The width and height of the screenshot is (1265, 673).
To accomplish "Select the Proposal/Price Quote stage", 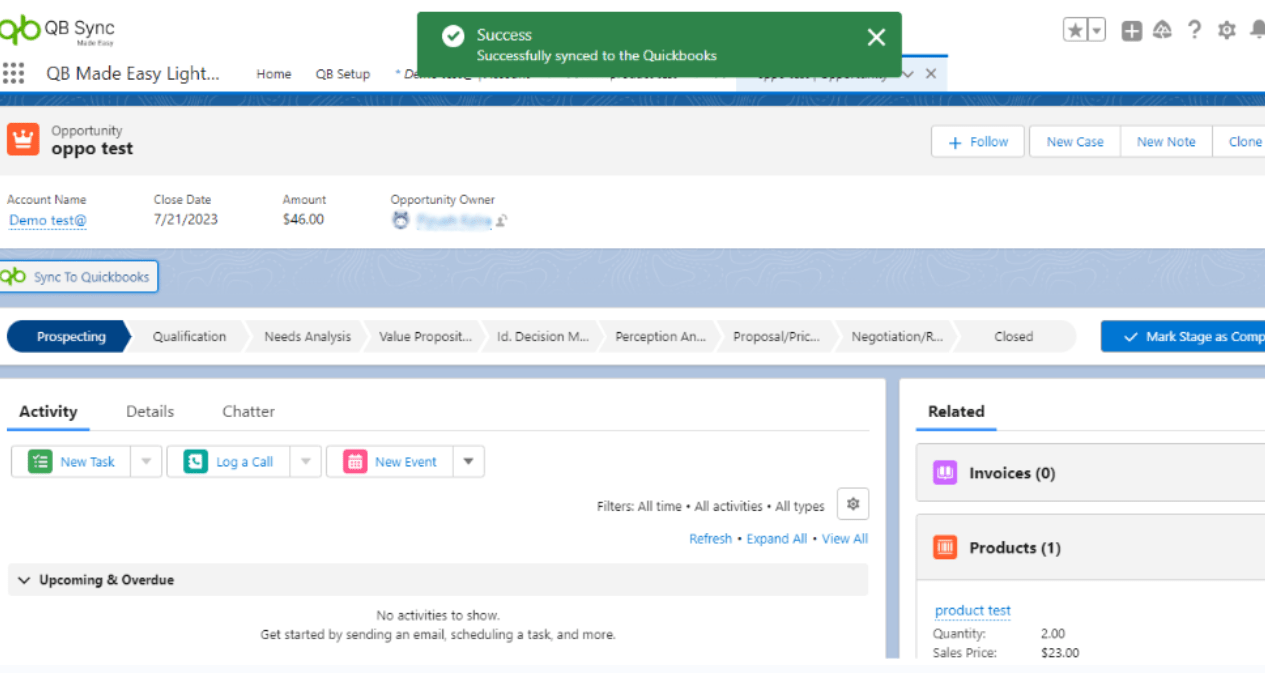I will 777,337.
